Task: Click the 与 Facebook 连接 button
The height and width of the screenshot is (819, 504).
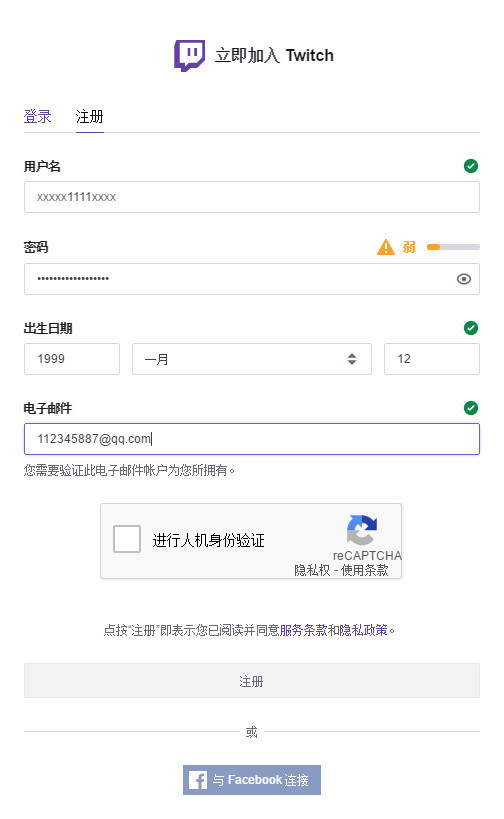Action: (252, 780)
